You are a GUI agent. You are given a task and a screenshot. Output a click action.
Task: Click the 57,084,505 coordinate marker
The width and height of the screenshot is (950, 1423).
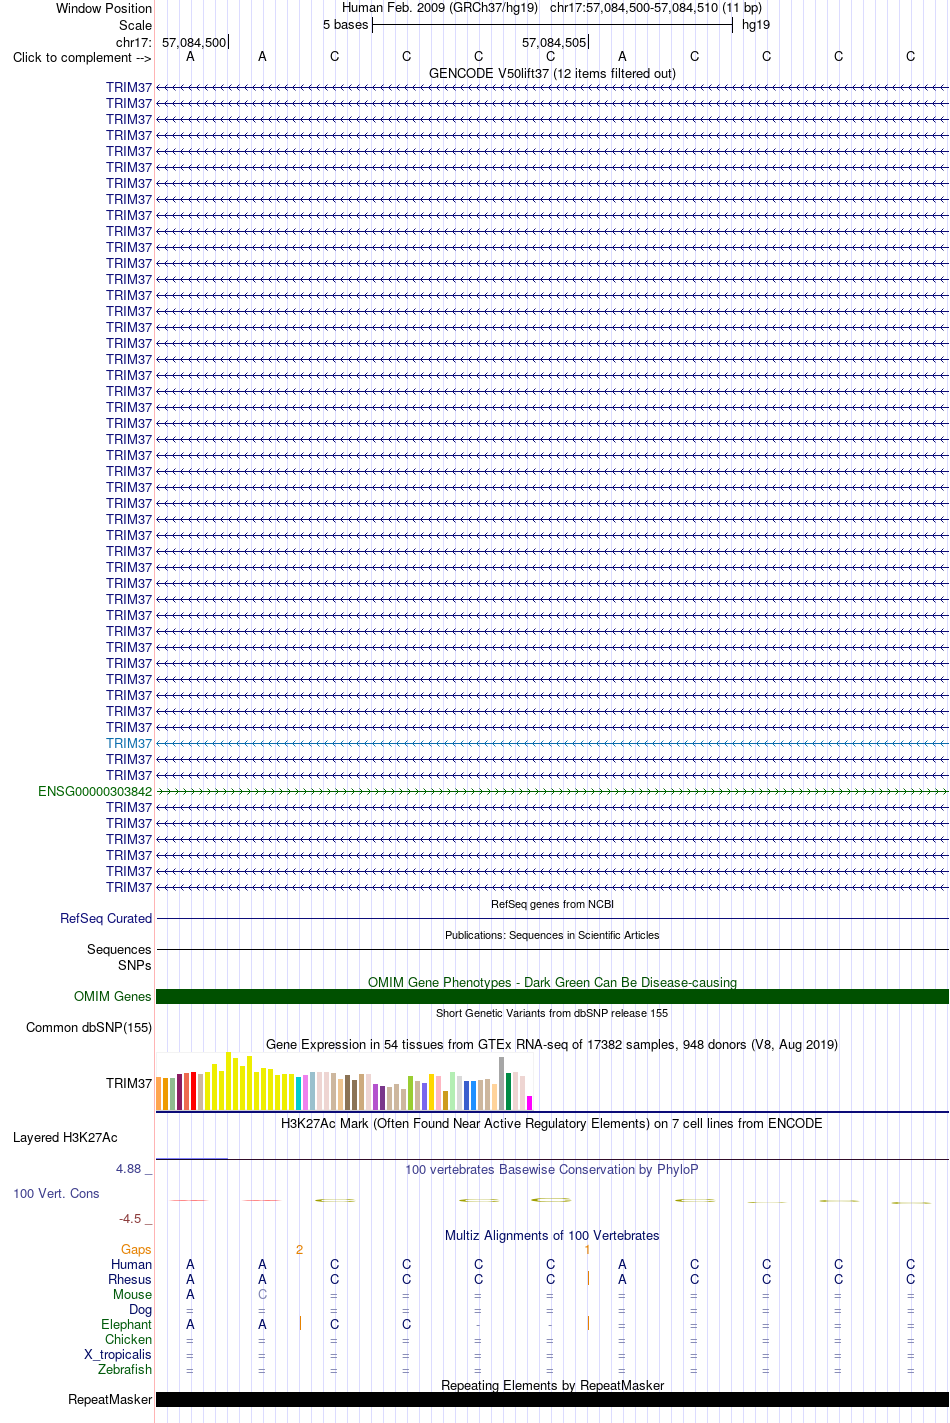pyautogui.click(x=554, y=42)
